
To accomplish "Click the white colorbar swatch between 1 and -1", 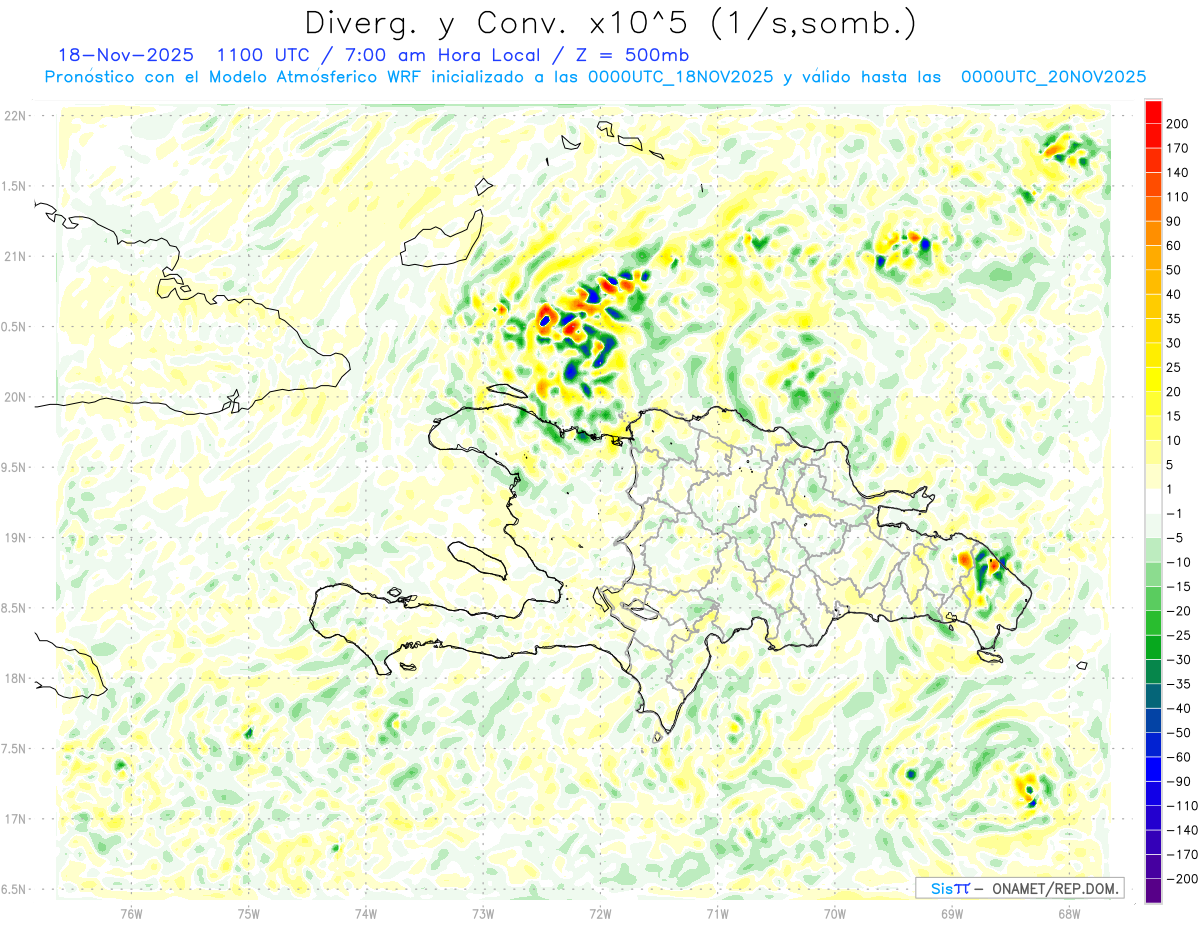I will [1153, 500].
